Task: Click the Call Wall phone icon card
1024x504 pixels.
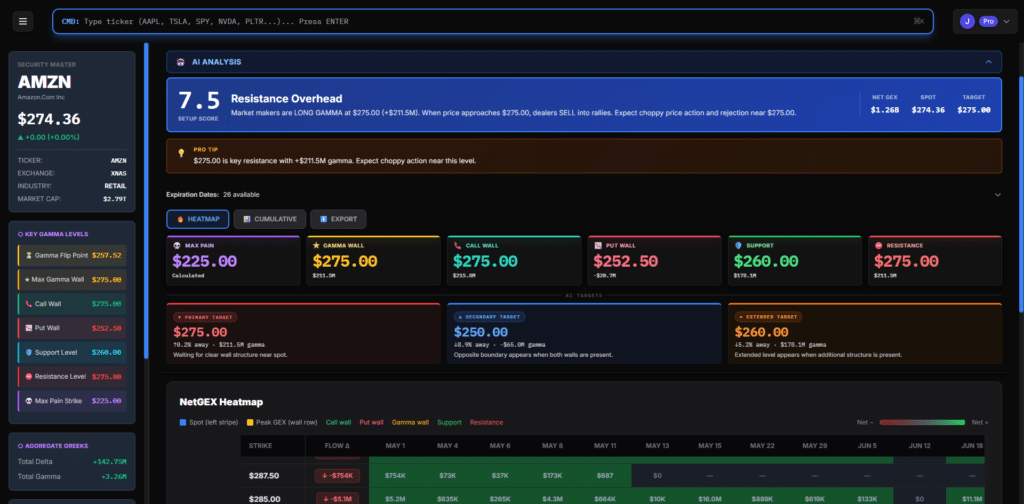Action: (x=458, y=245)
